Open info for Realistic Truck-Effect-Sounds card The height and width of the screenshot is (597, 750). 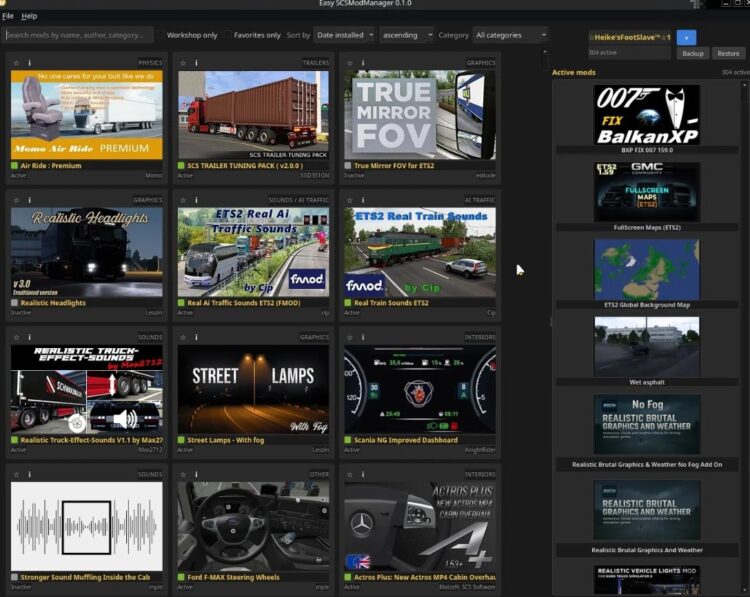coord(30,337)
